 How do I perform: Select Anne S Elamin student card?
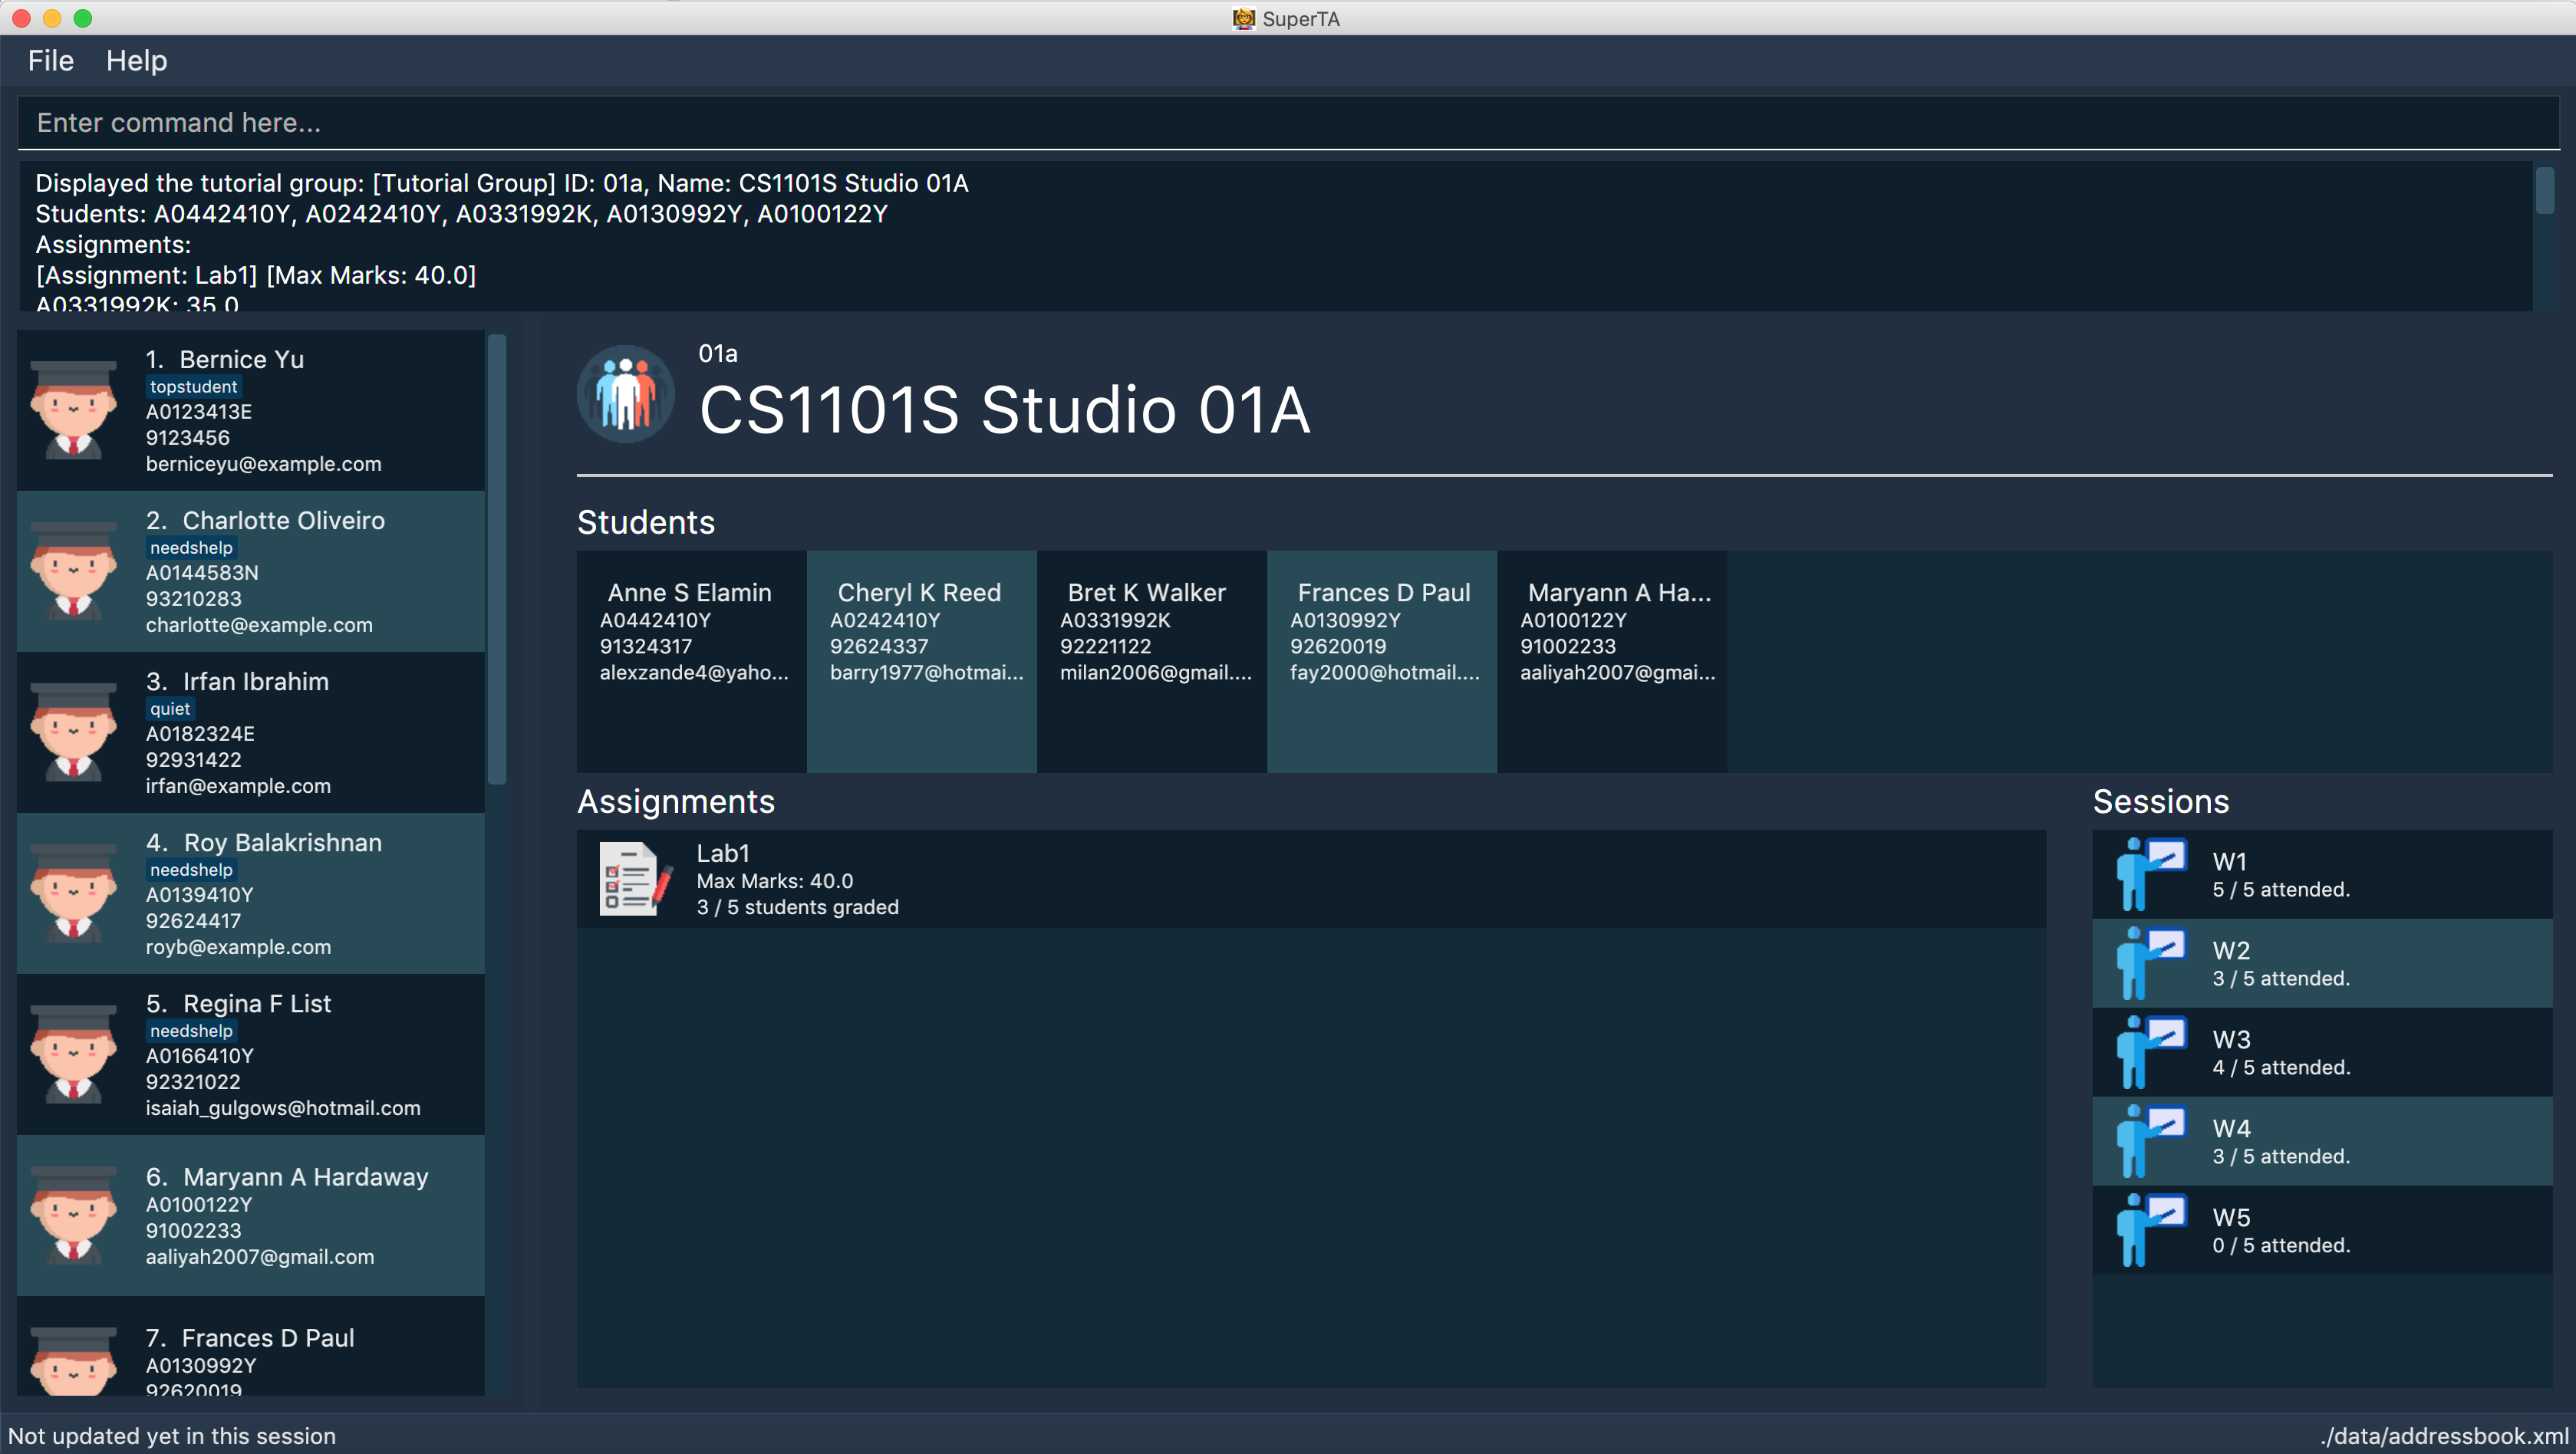[x=692, y=661]
